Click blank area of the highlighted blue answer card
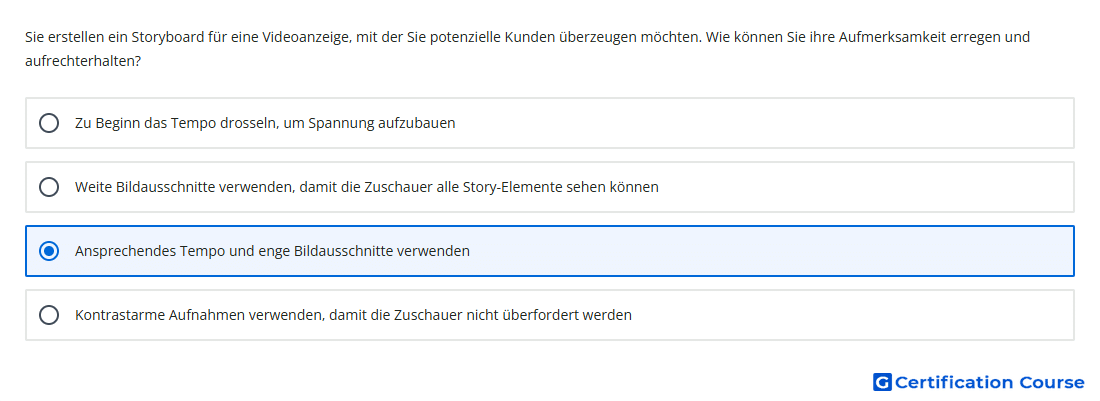Viewport: 1100px width, 401px height. click(772, 251)
